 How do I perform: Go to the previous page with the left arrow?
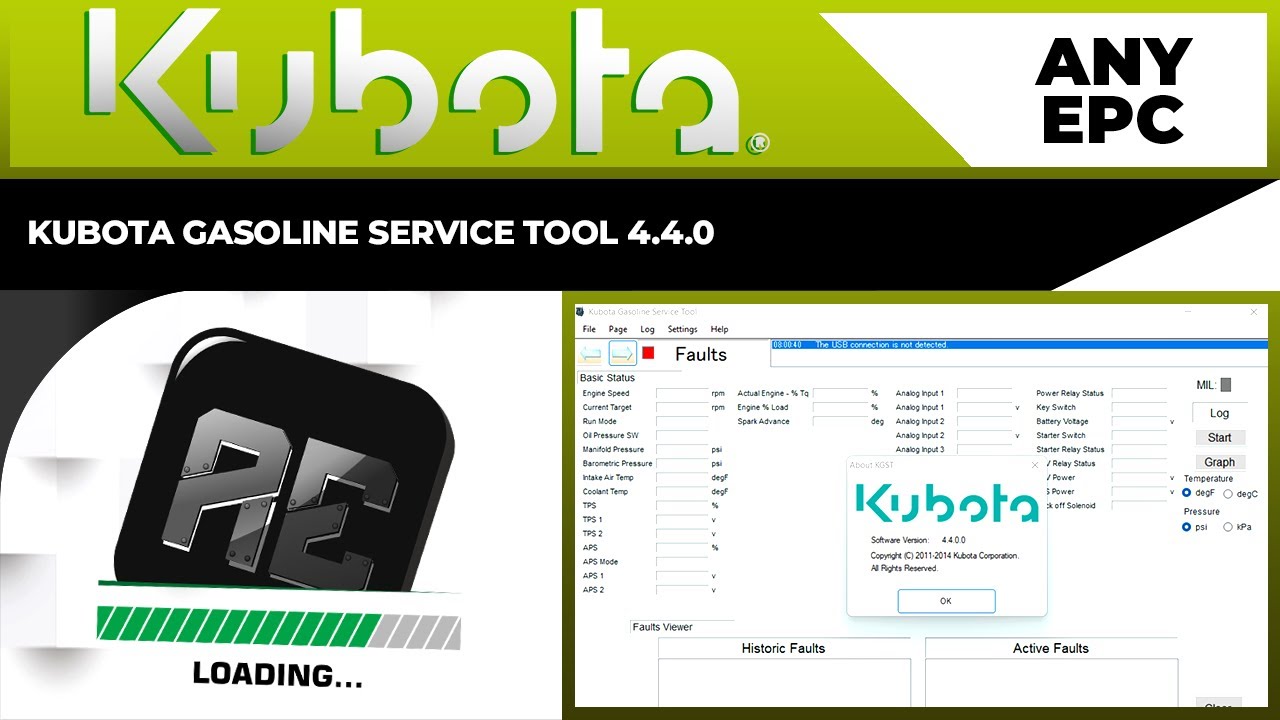[x=590, y=354]
